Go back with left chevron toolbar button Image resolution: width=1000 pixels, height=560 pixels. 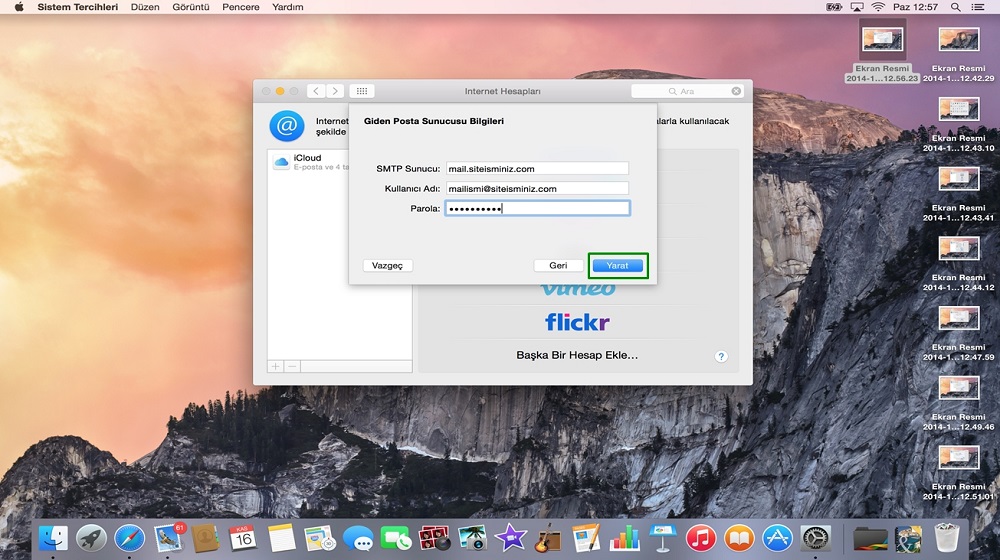(316, 91)
